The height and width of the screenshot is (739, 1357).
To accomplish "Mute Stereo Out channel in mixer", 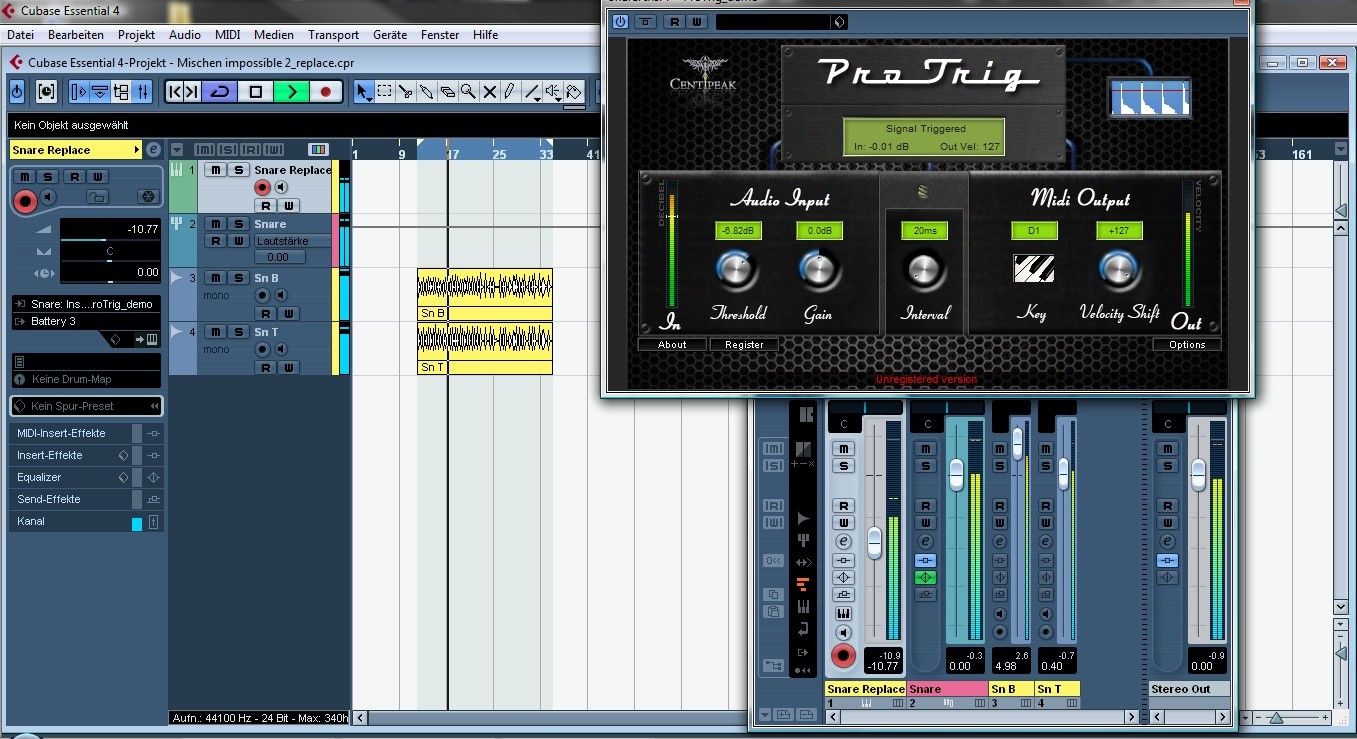I will point(1167,449).
